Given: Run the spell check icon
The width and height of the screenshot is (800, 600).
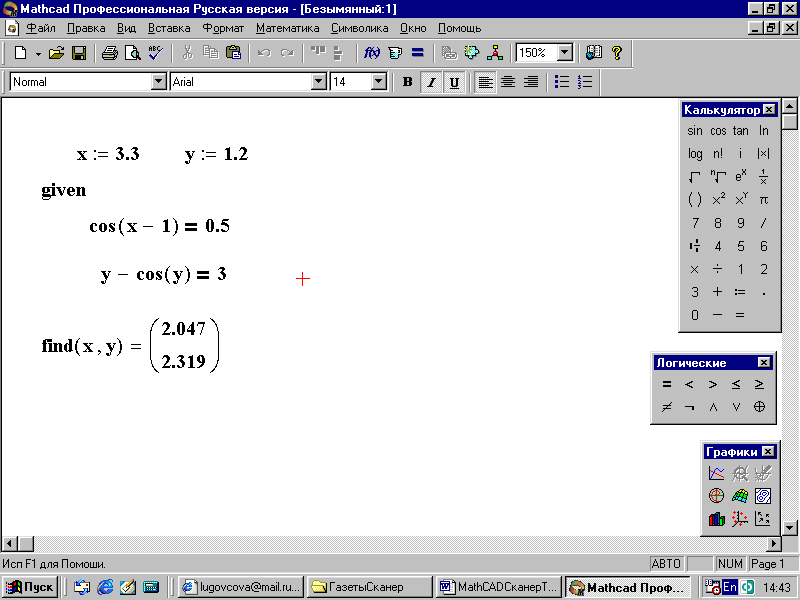Looking at the screenshot, I should (x=155, y=53).
